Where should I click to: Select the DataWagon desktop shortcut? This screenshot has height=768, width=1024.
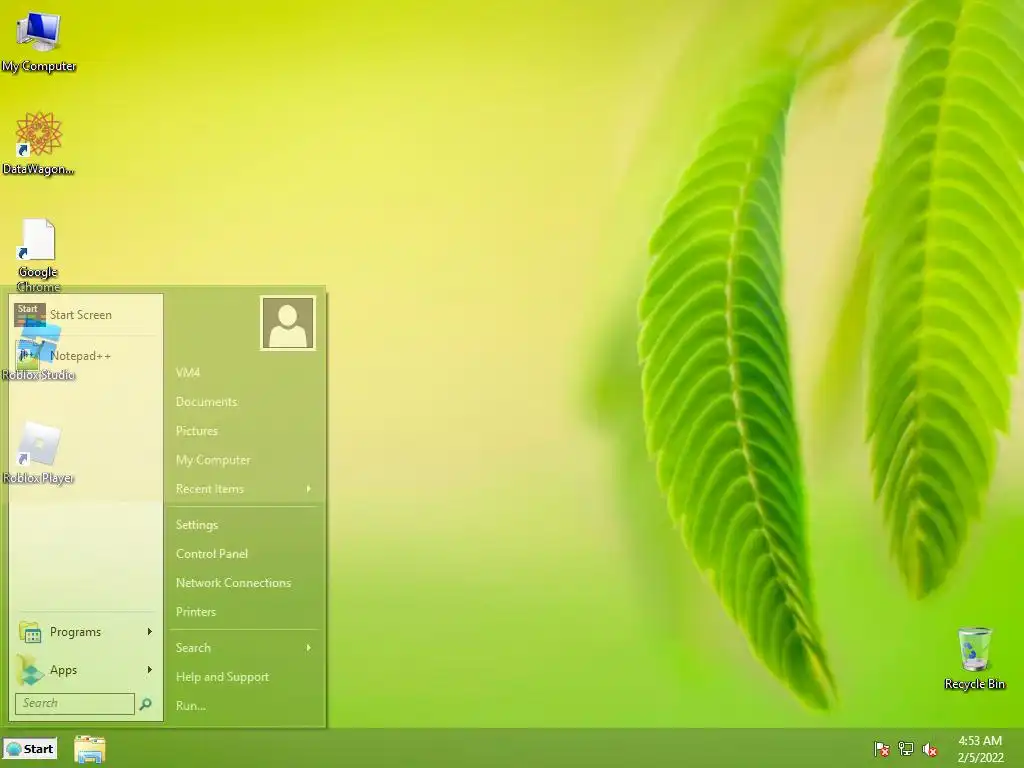click(39, 143)
